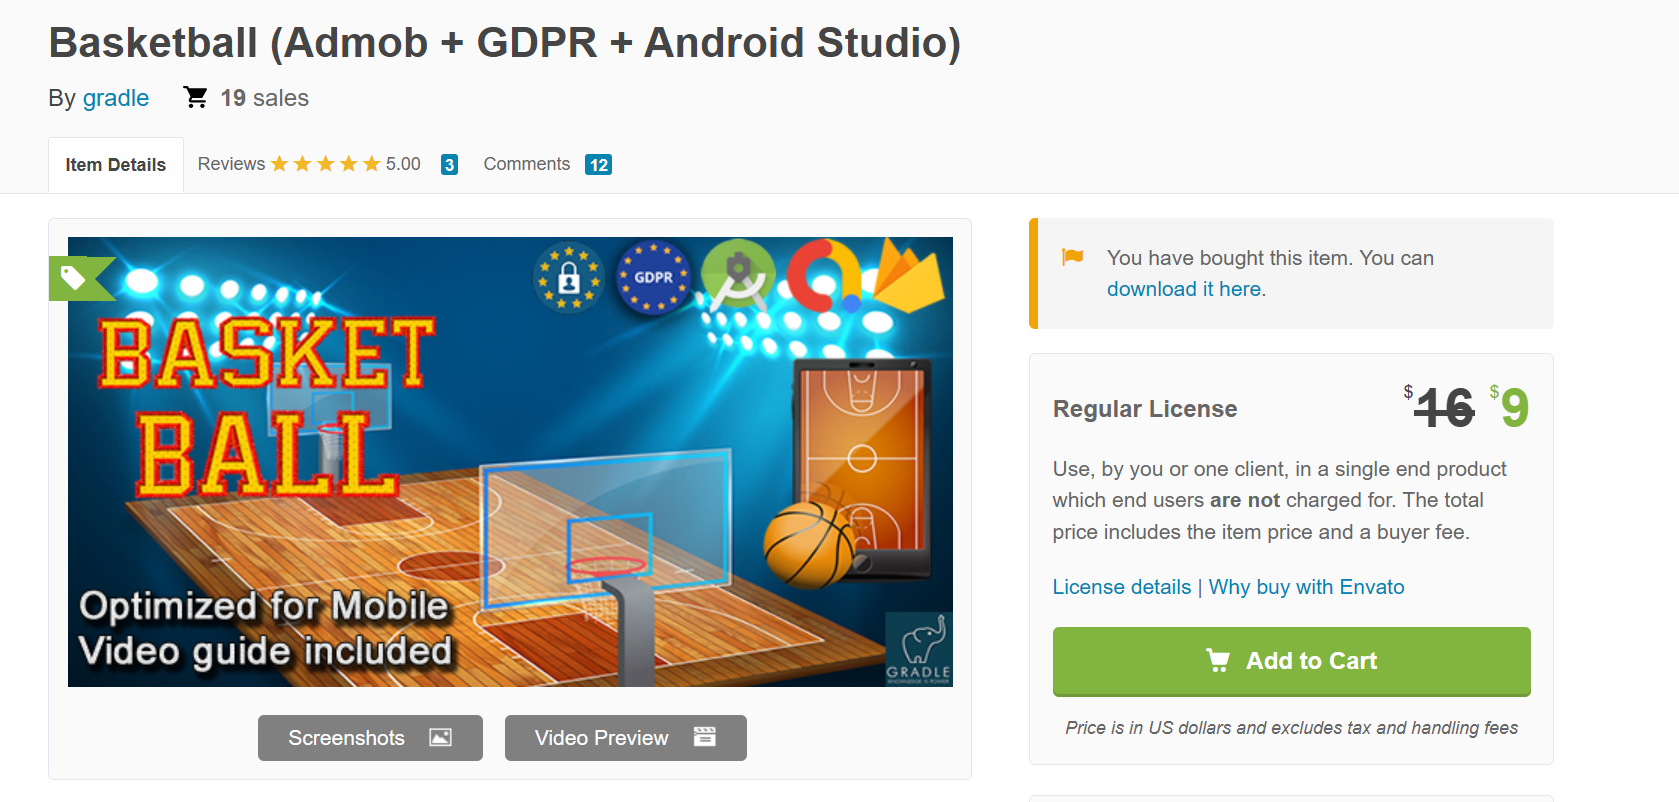Screen dimensions: 1679x802
Task: Click the orange flag notice icon
Action: pos(1072,257)
